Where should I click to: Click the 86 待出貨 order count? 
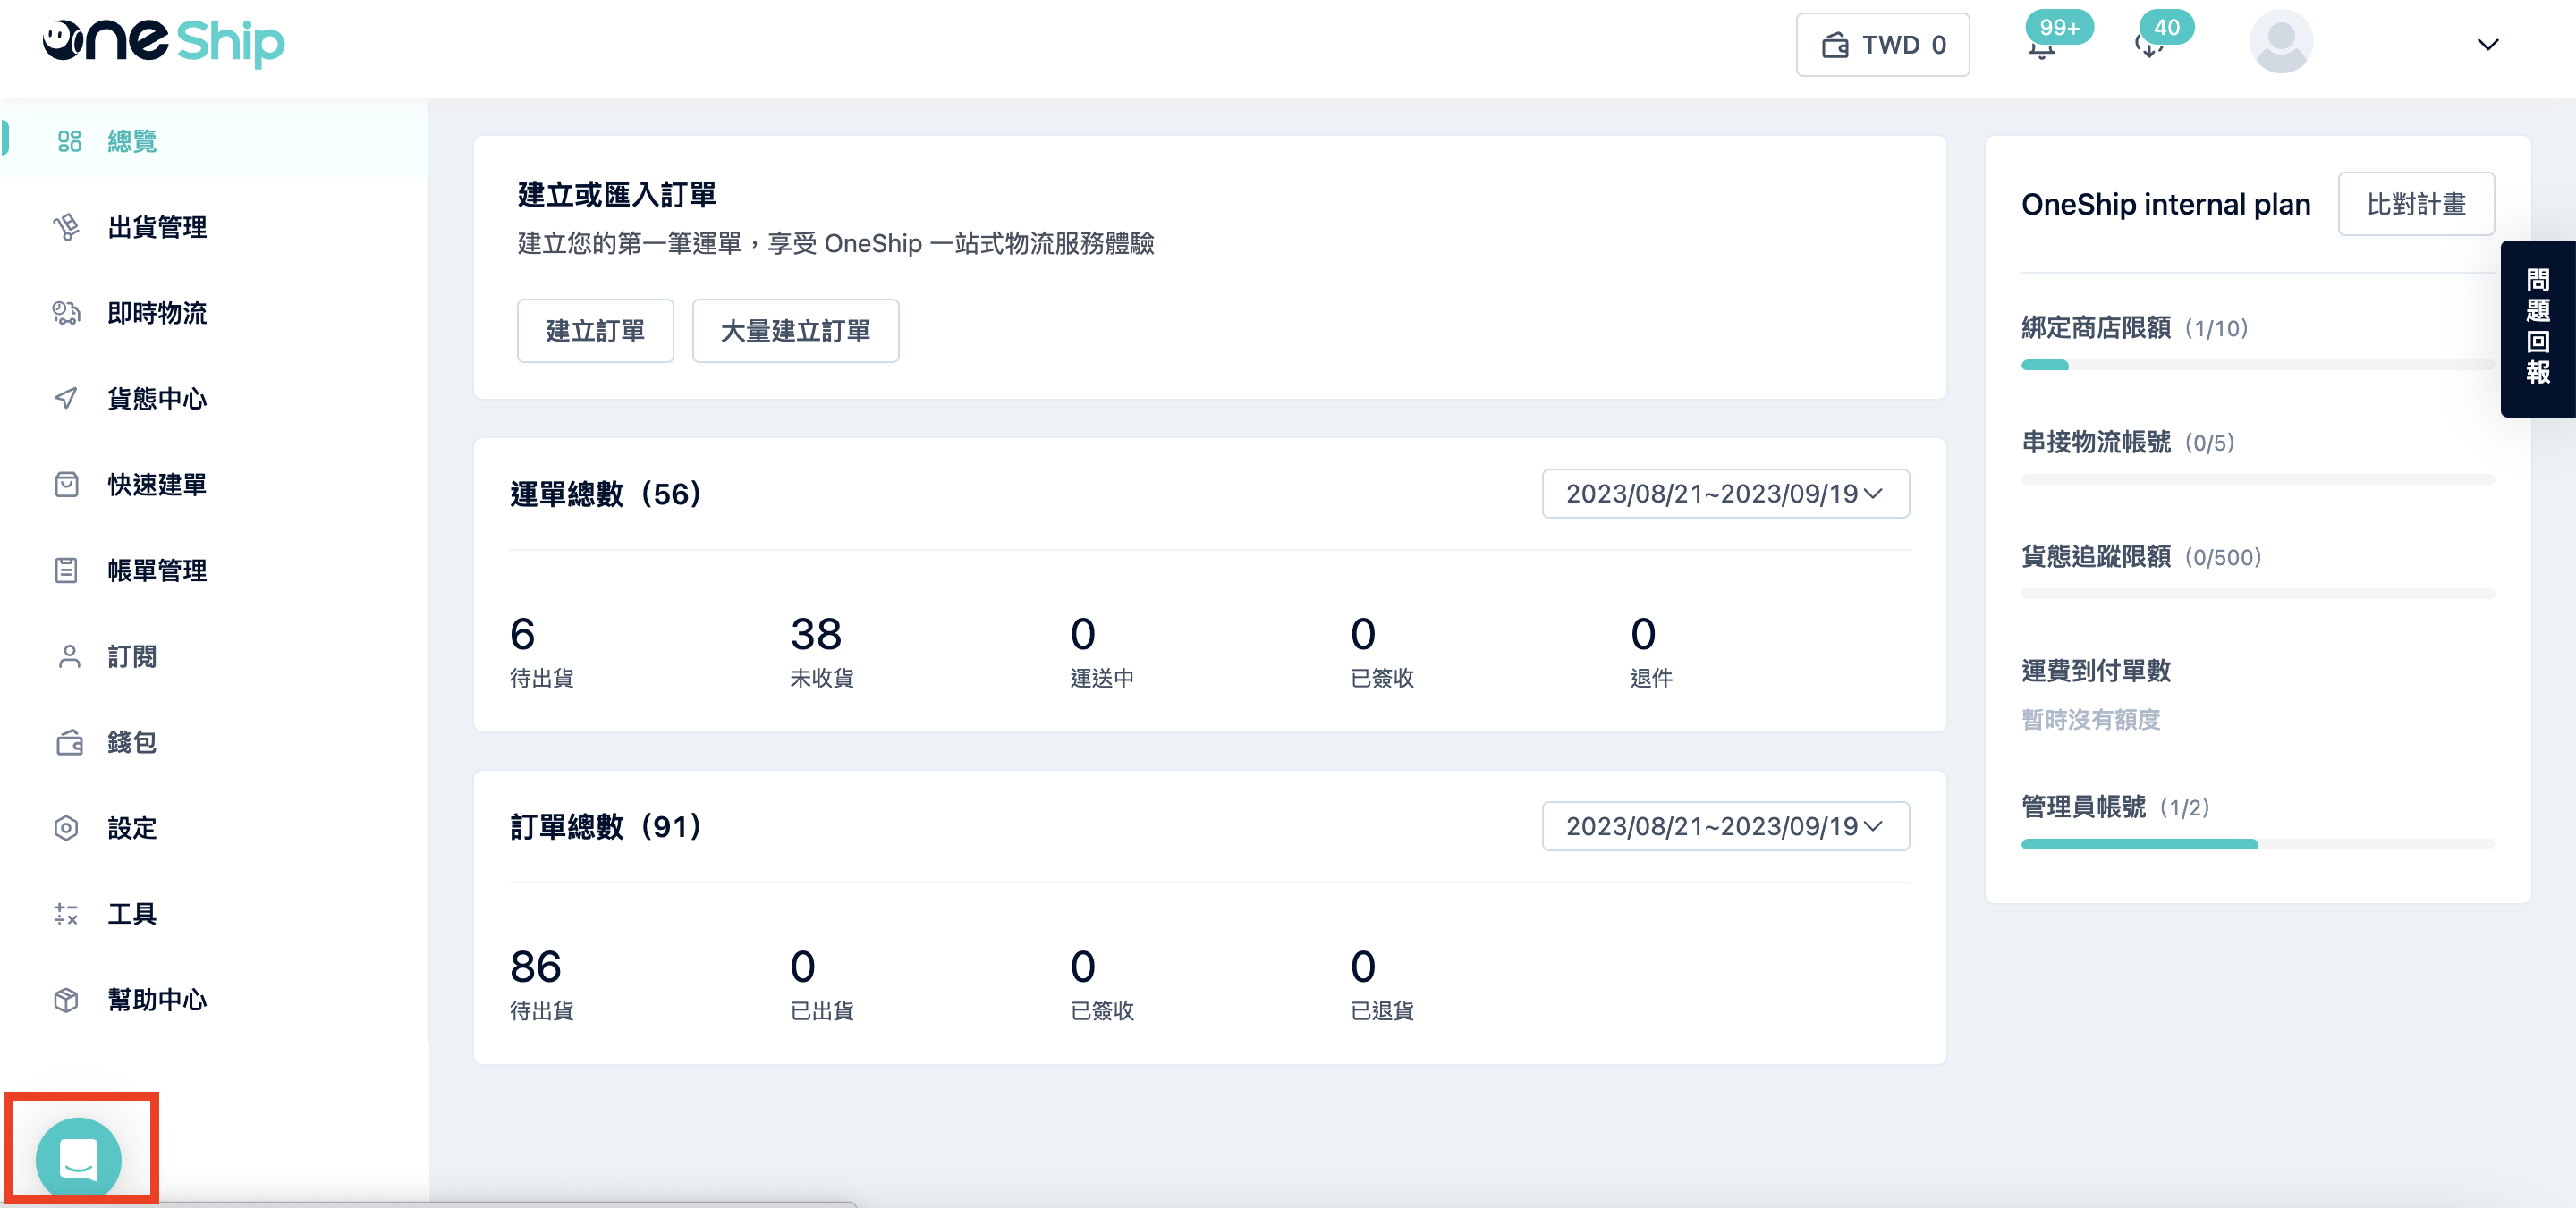(542, 984)
